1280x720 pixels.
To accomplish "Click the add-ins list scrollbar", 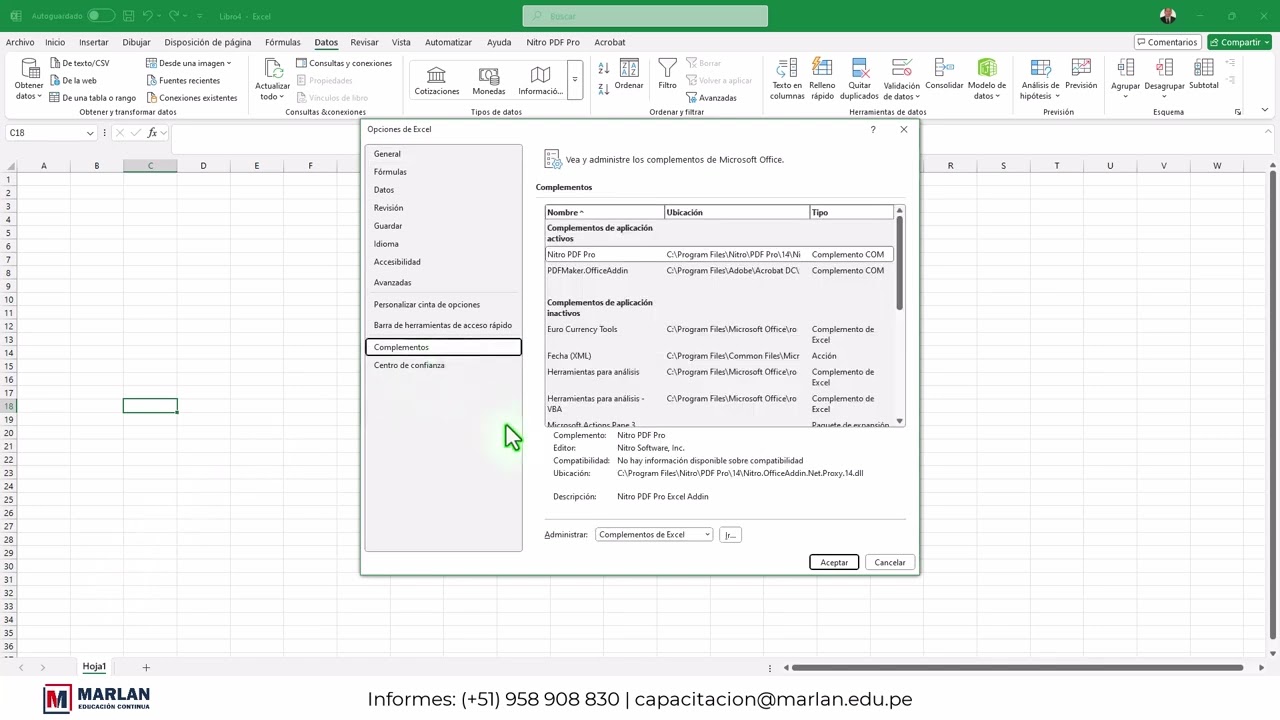I will (900, 263).
